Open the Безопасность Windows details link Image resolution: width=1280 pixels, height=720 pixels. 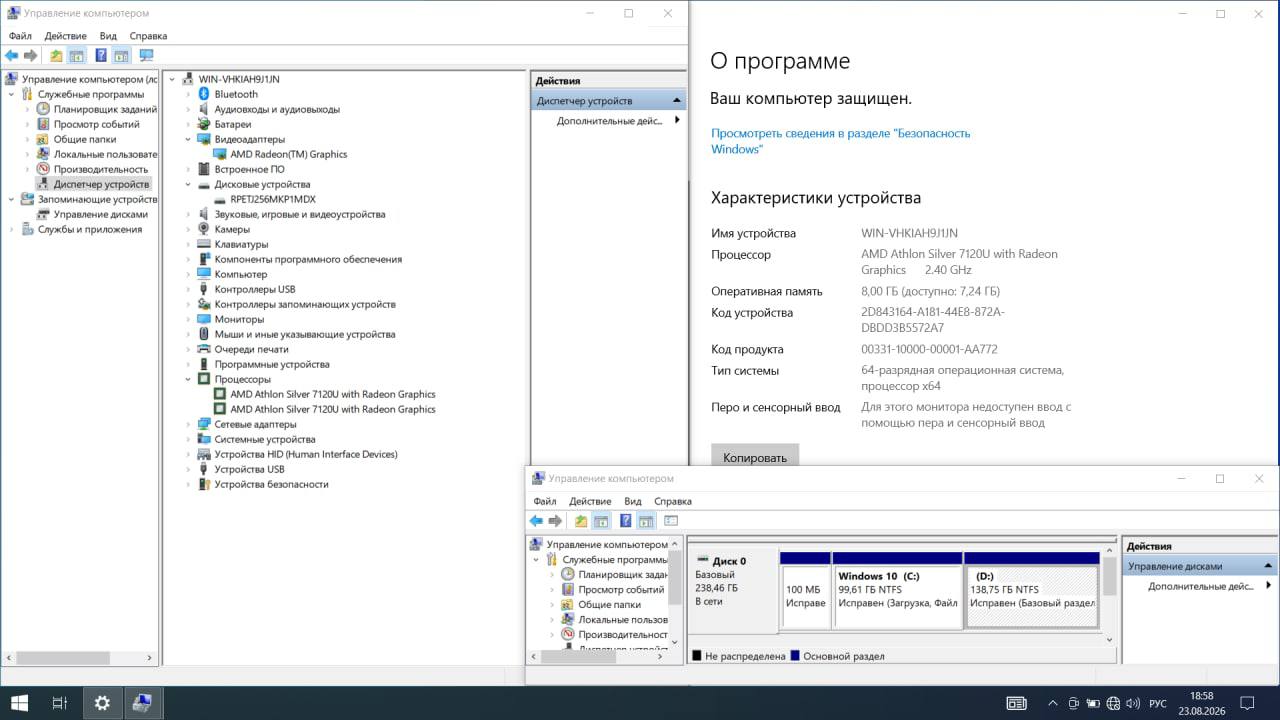(x=841, y=141)
